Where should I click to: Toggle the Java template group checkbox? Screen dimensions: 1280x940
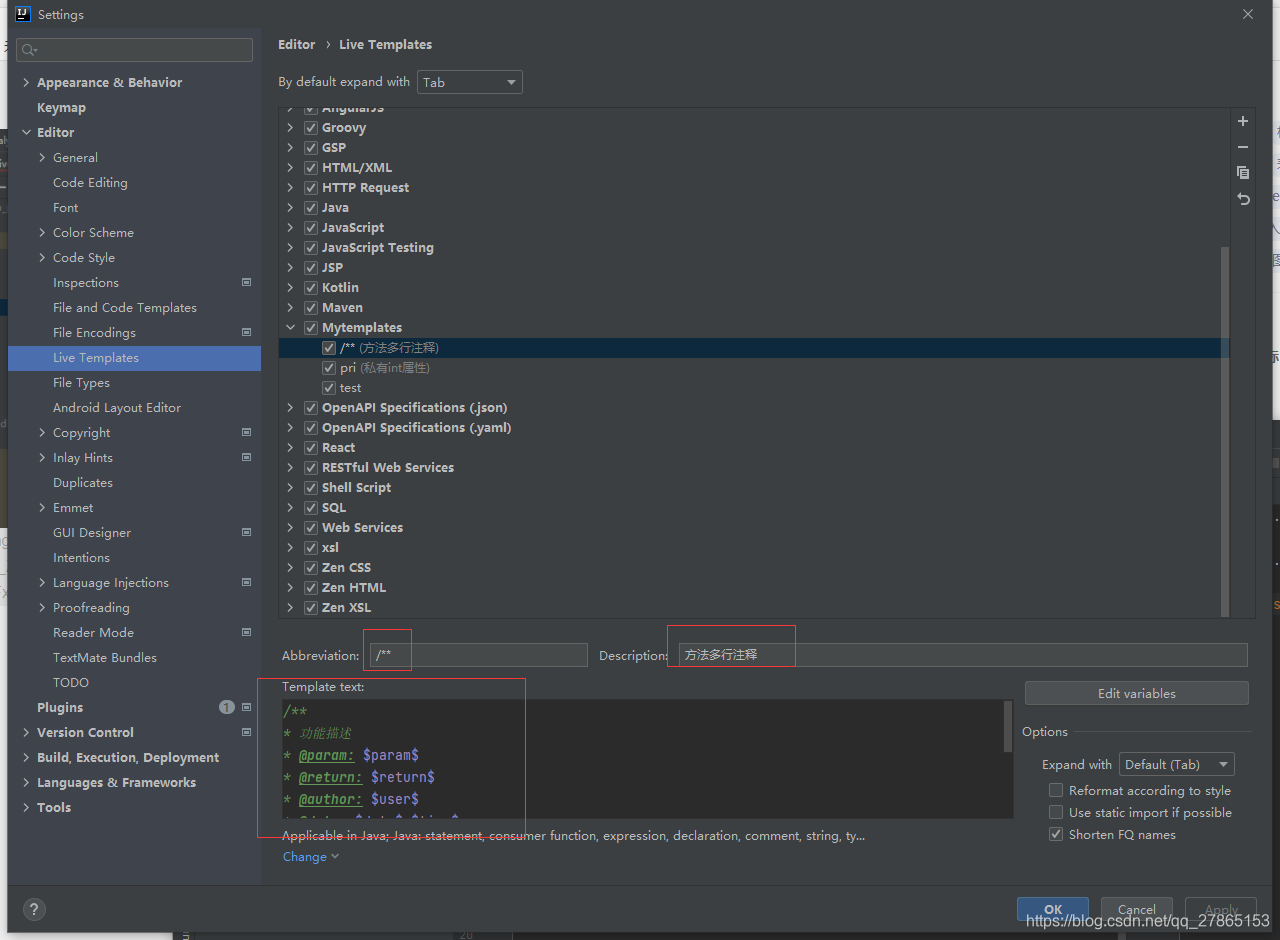[311, 208]
